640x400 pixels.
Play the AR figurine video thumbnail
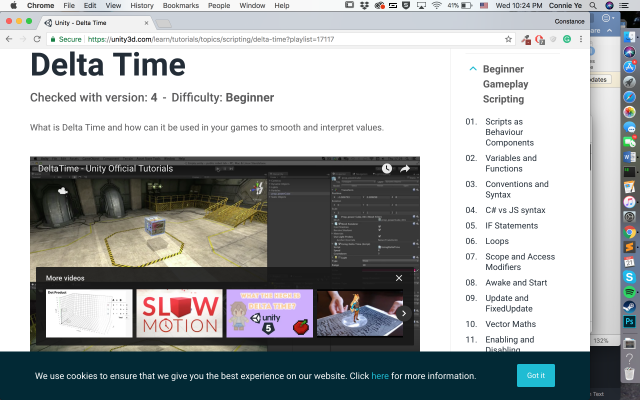360,313
